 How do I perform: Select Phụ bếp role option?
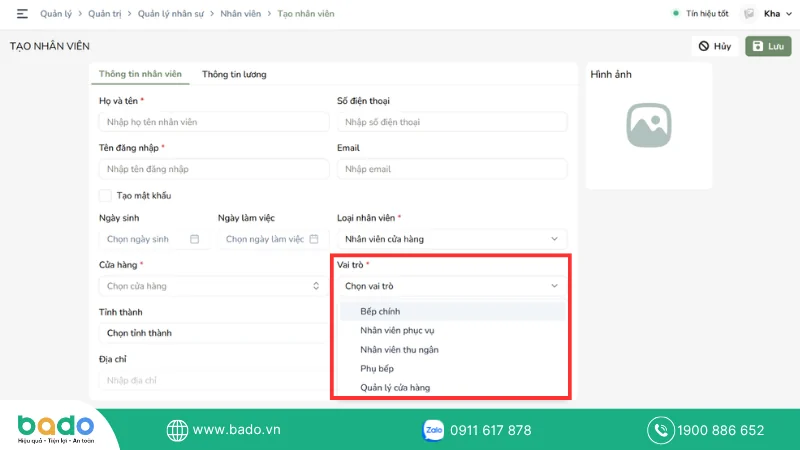453,368
